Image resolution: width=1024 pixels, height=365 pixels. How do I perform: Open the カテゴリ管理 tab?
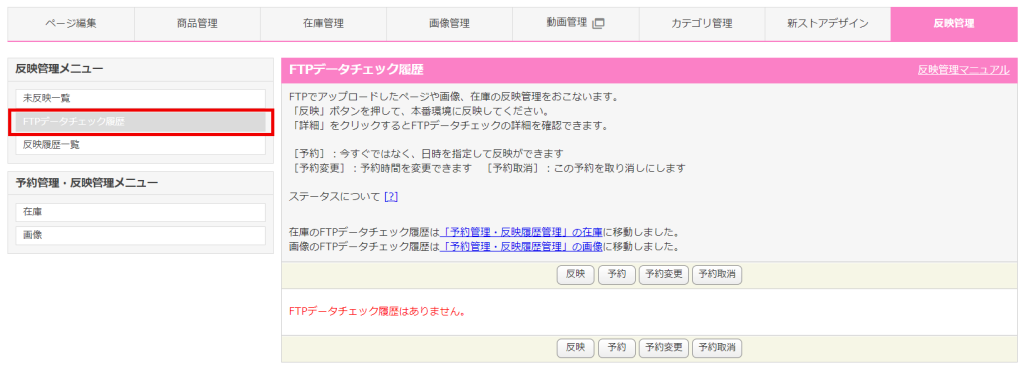pos(701,24)
